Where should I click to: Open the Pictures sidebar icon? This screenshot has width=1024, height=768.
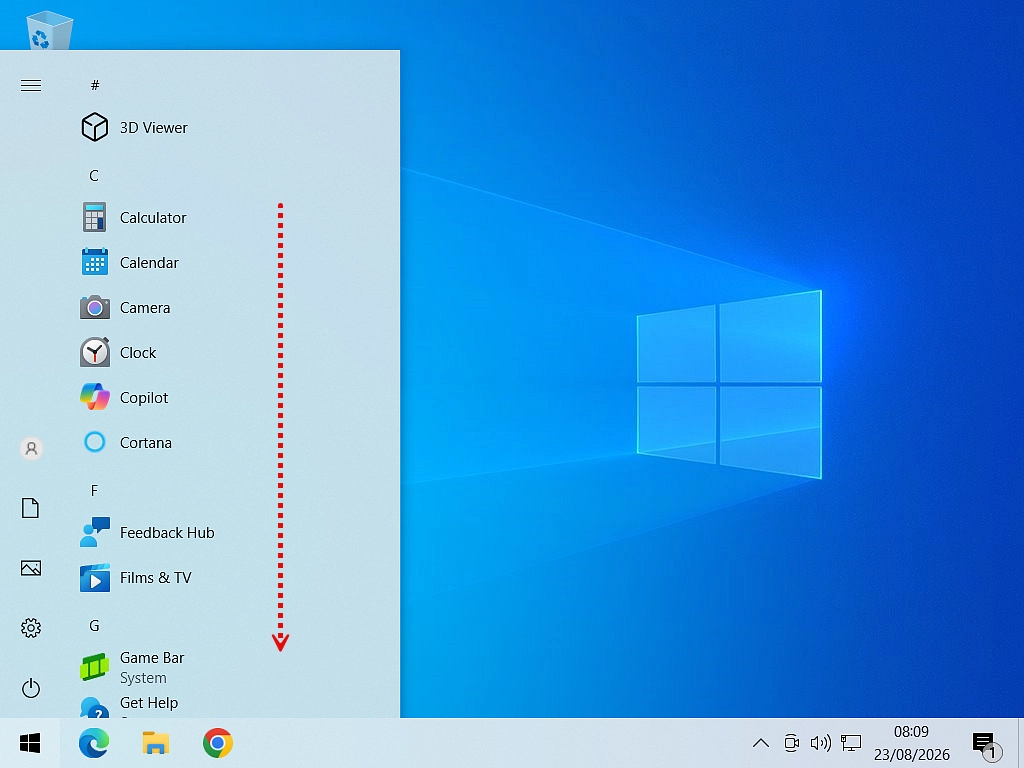[31, 568]
